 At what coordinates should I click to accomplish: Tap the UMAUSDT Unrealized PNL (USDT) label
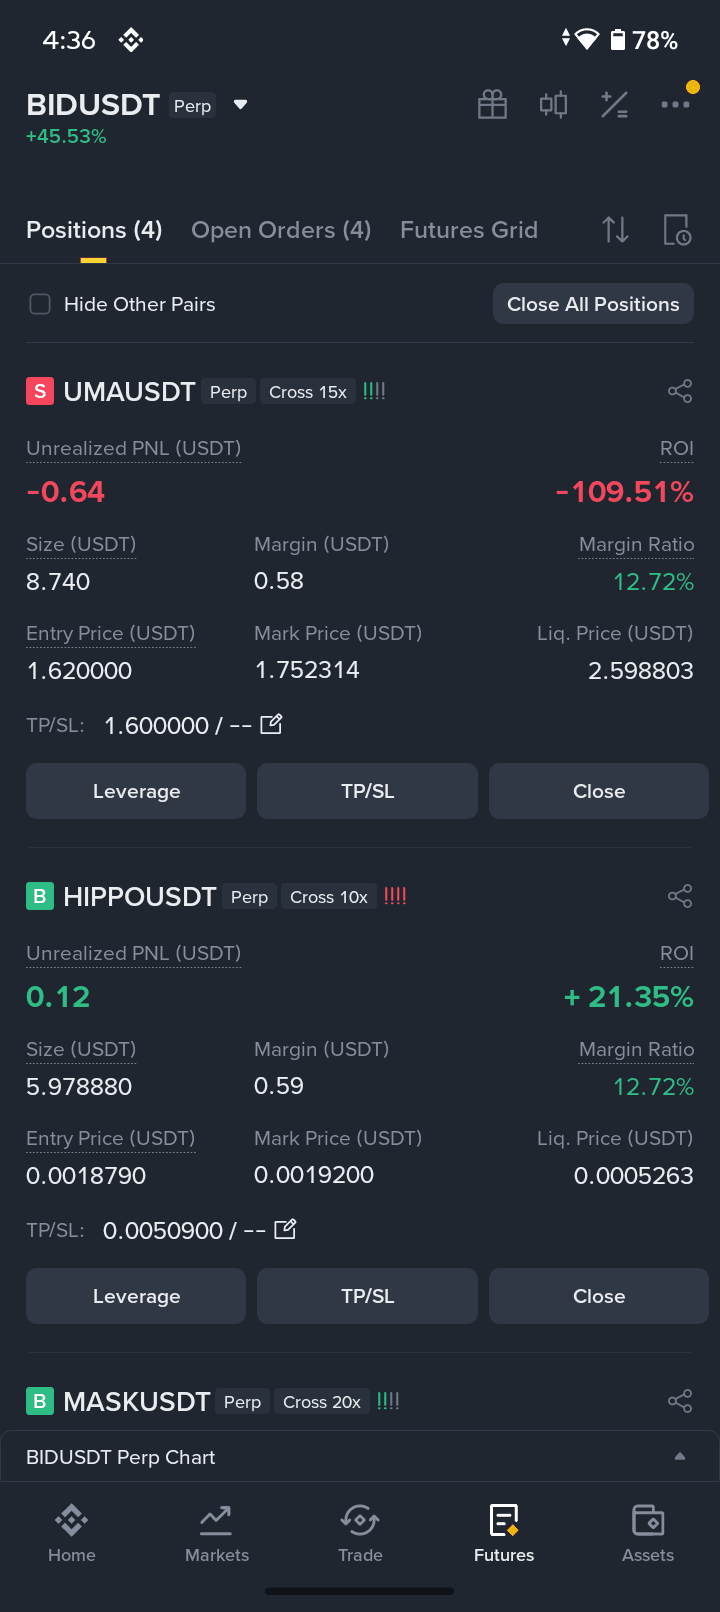pos(134,448)
